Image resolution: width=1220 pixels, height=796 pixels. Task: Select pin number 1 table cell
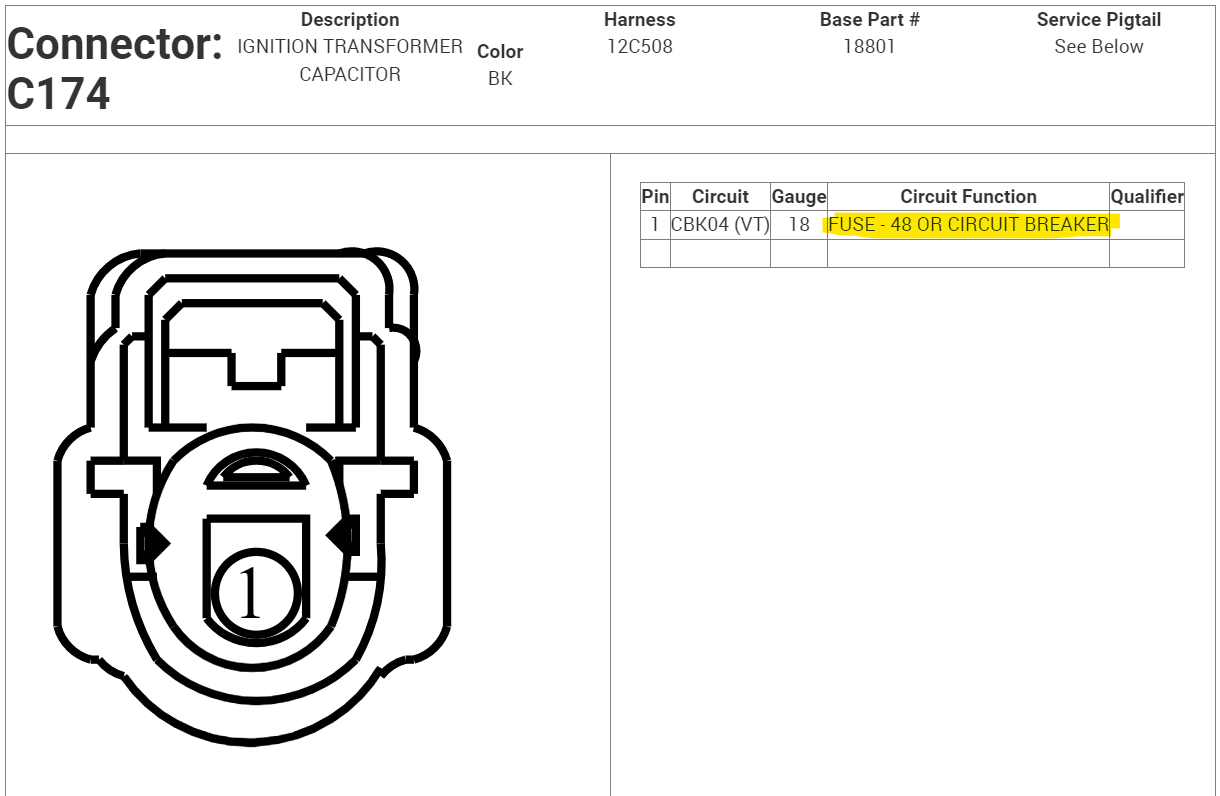click(655, 225)
